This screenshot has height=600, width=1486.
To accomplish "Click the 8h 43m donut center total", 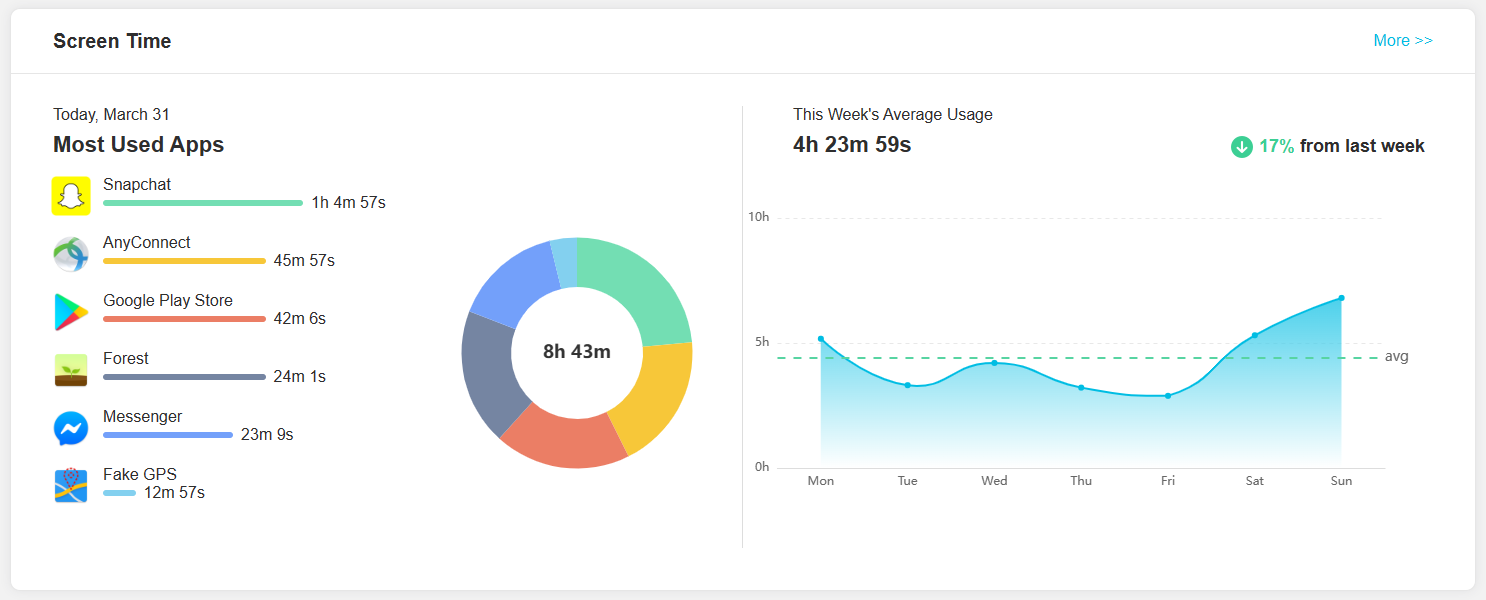I will [x=577, y=352].
